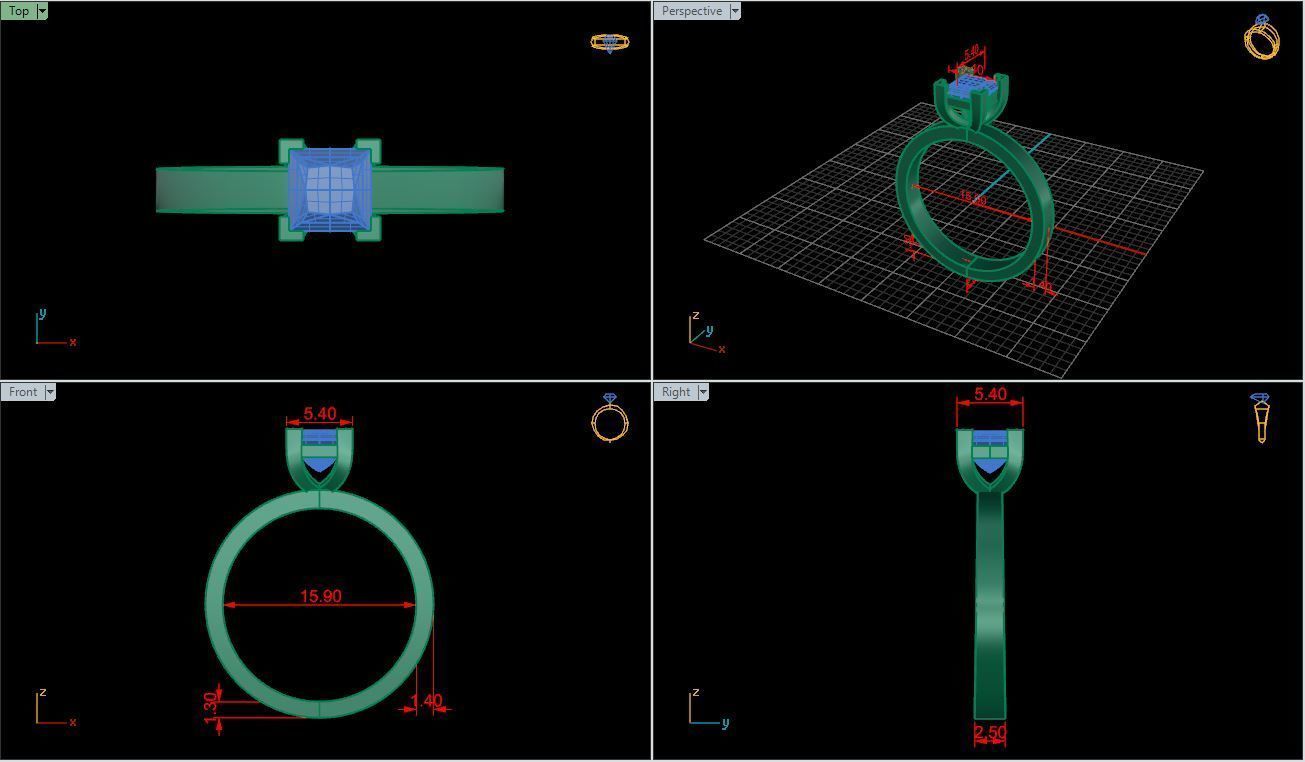Select the blue gemstone in Top viewport
This screenshot has height=762, width=1305.
(x=330, y=190)
